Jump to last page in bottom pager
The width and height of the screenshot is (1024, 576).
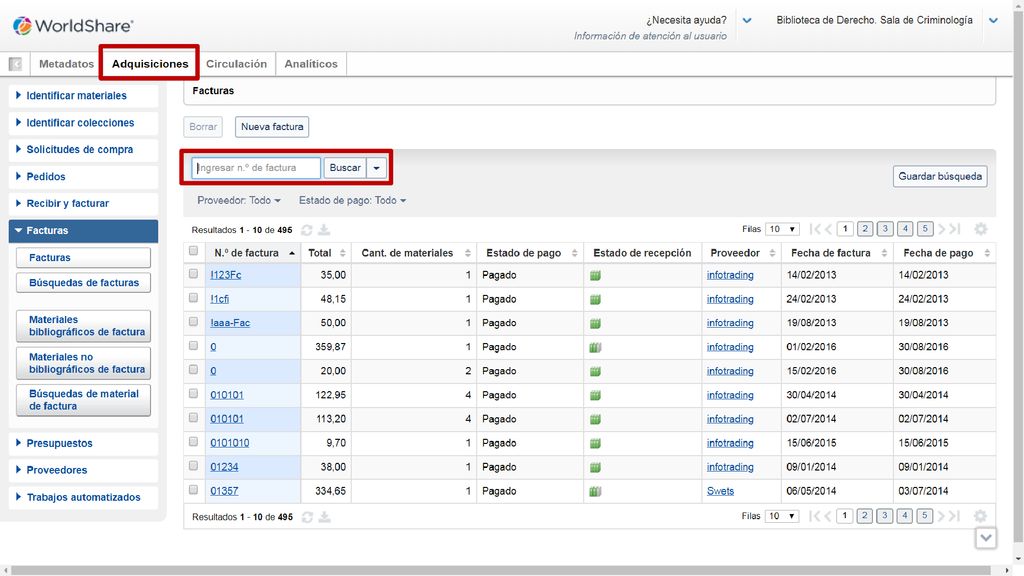click(x=955, y=516)
